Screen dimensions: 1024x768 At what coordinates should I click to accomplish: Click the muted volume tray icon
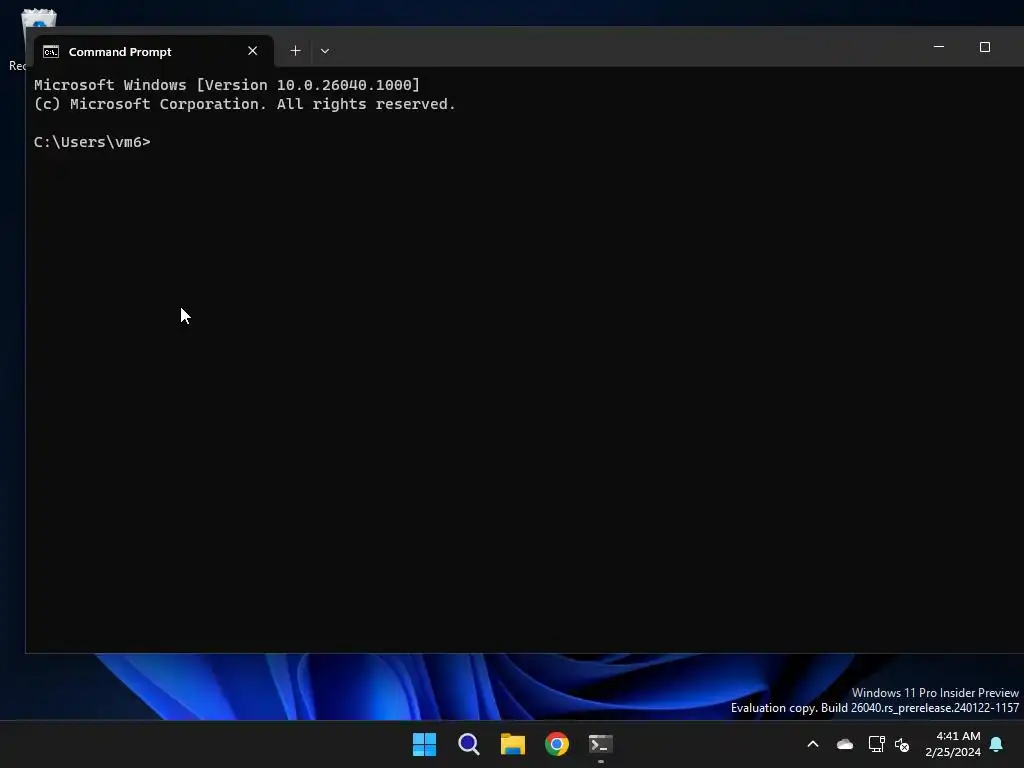(x=903, y=744)
